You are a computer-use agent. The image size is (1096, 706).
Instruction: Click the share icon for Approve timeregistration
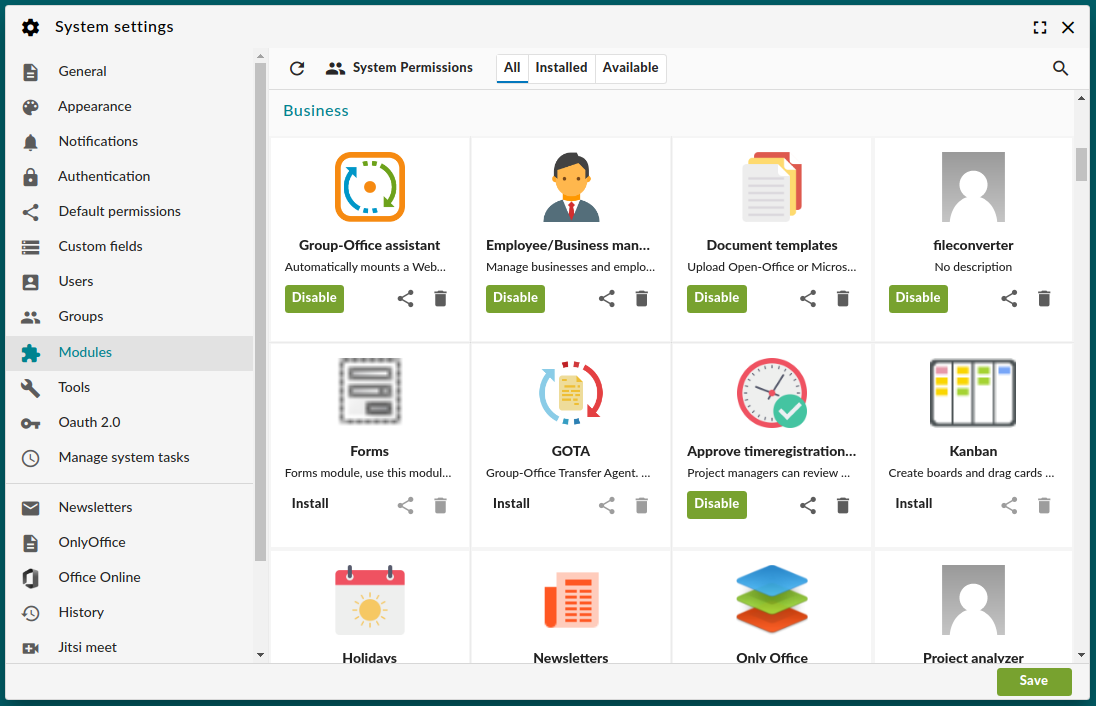coord(808,505)
